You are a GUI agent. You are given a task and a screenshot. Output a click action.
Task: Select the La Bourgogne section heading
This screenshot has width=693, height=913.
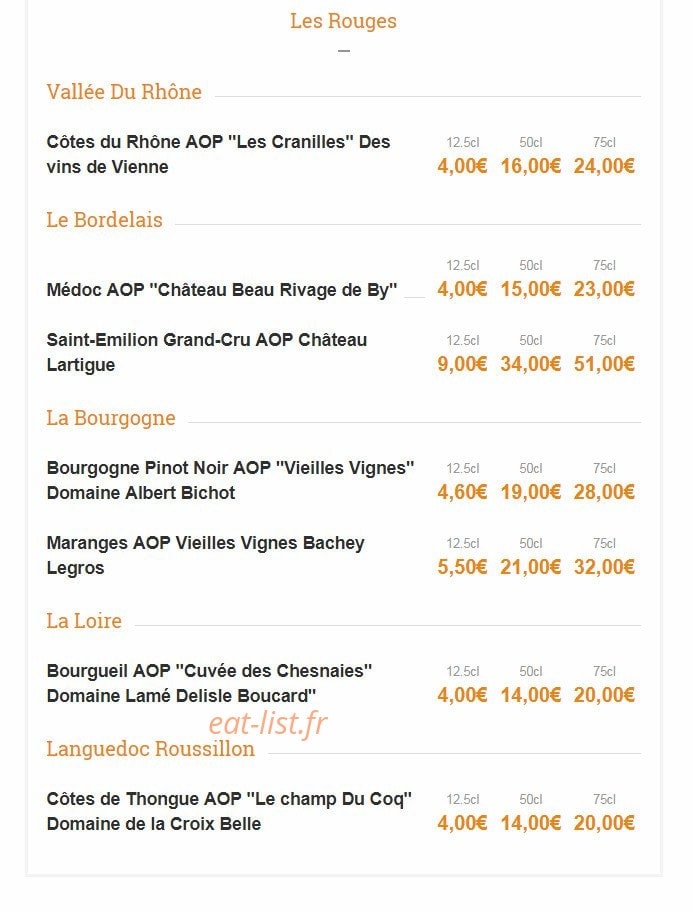[111, 418]
